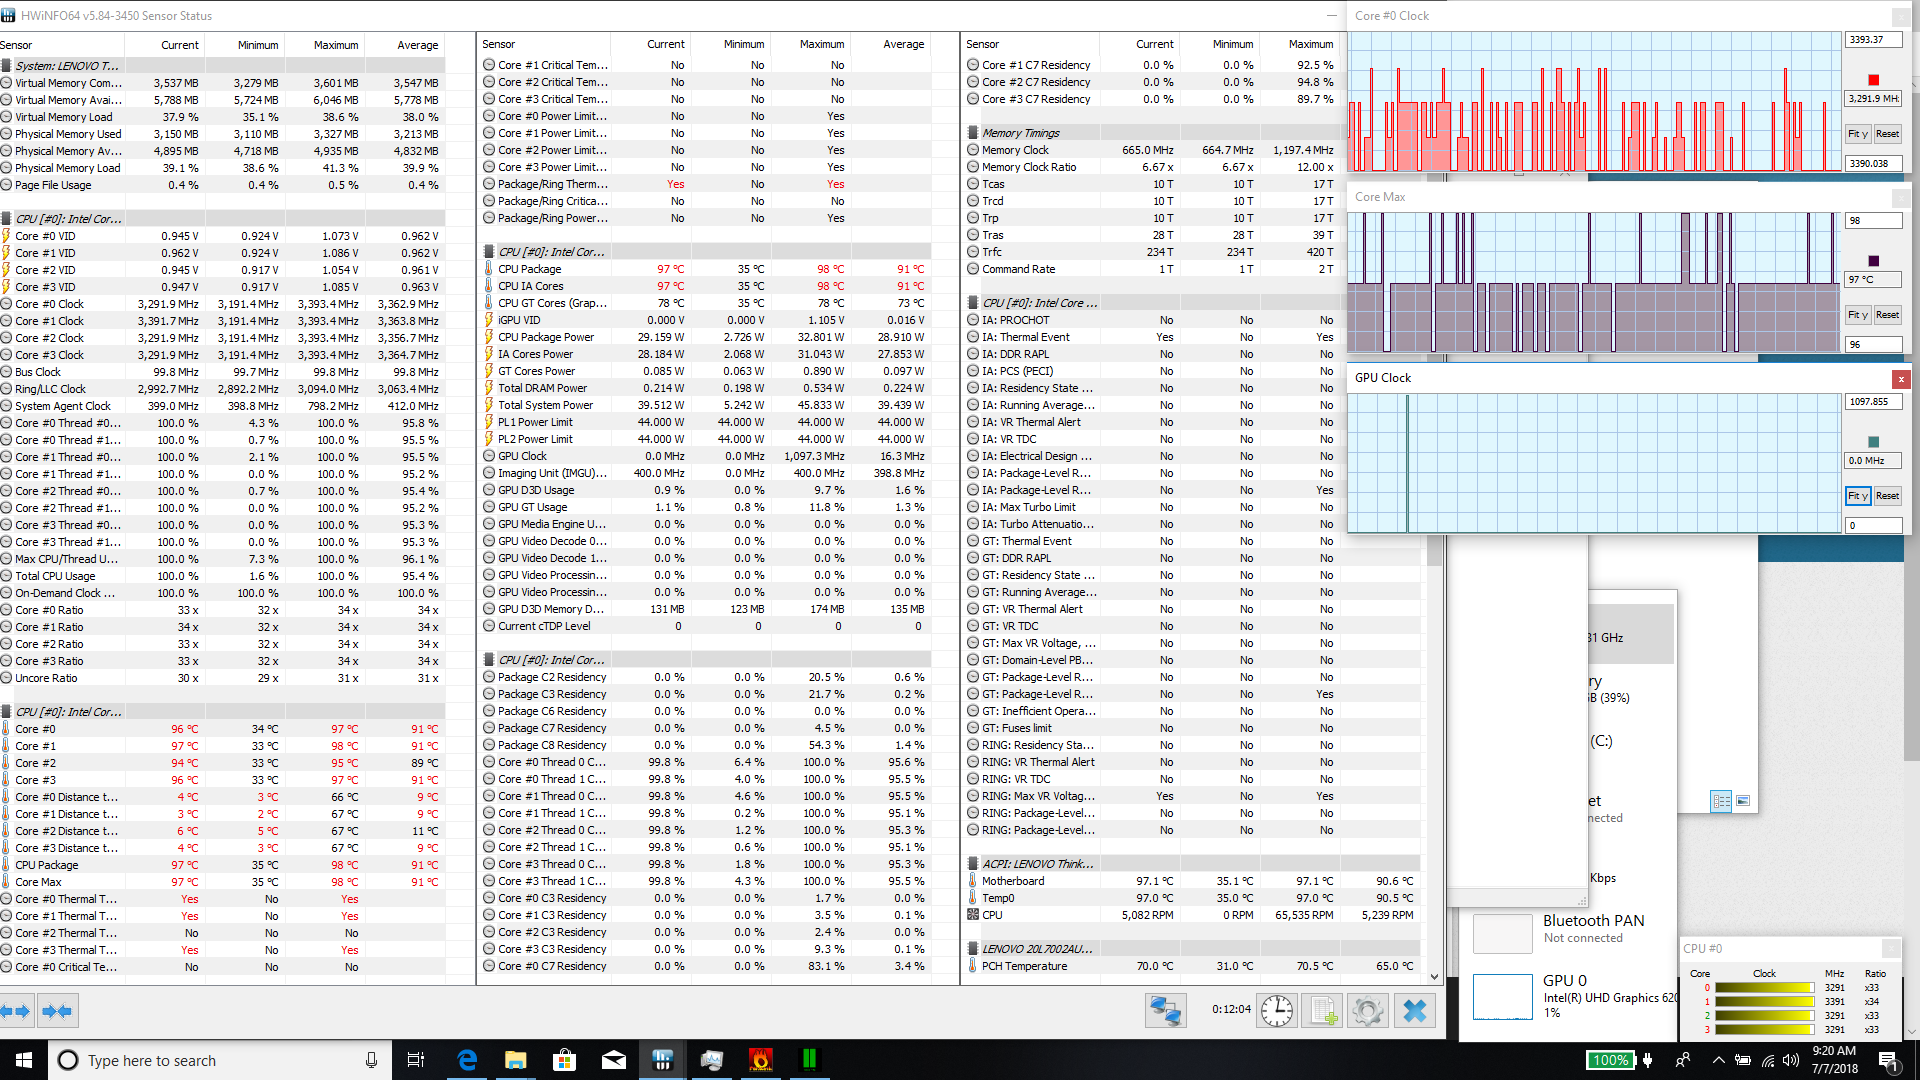This screenshot has width=1920, height=1080.
Task: Launch Microsoft Edge from the taskbar
Action: 467,1060
